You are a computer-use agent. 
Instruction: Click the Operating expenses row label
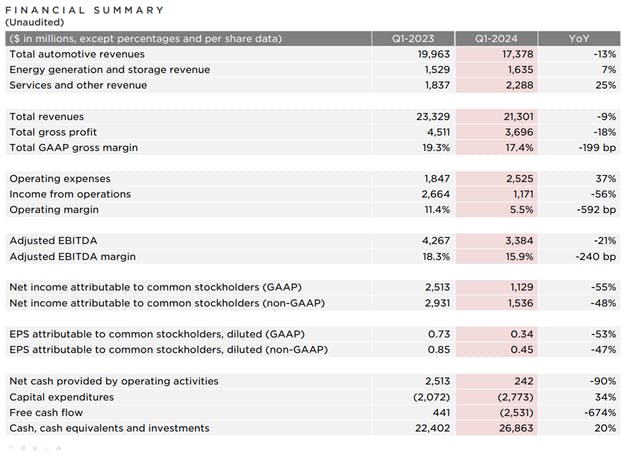[x=59, y=178]
